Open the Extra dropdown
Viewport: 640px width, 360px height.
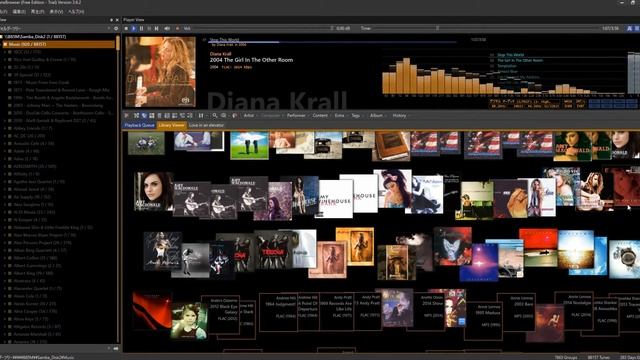tap(340, 116)
